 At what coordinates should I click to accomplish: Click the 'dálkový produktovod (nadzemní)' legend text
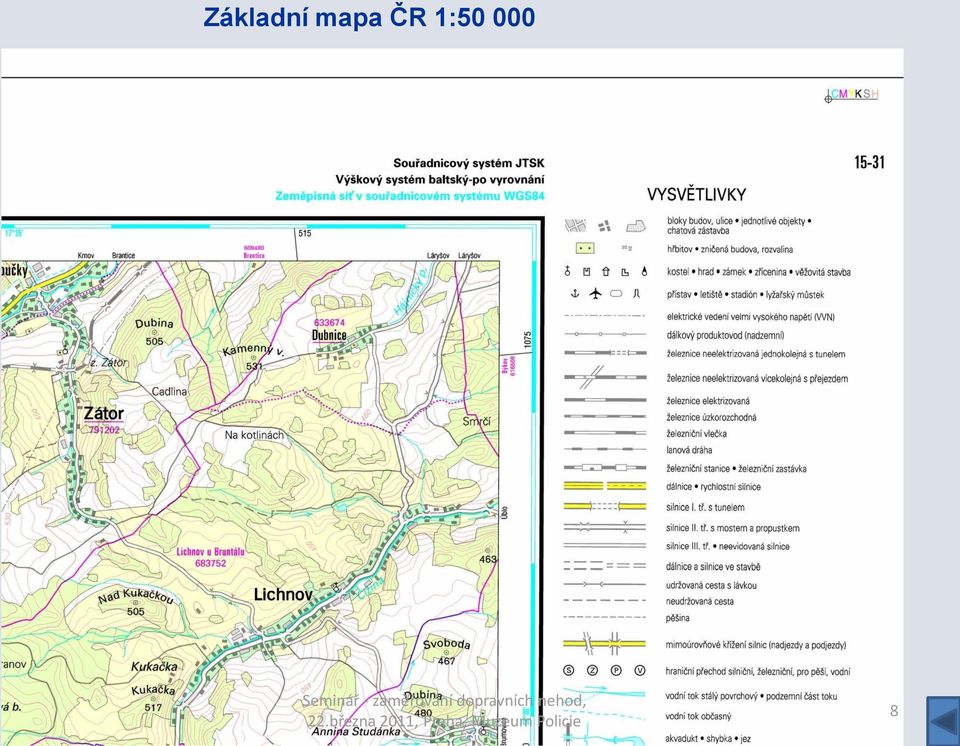(x=726, y=335)
